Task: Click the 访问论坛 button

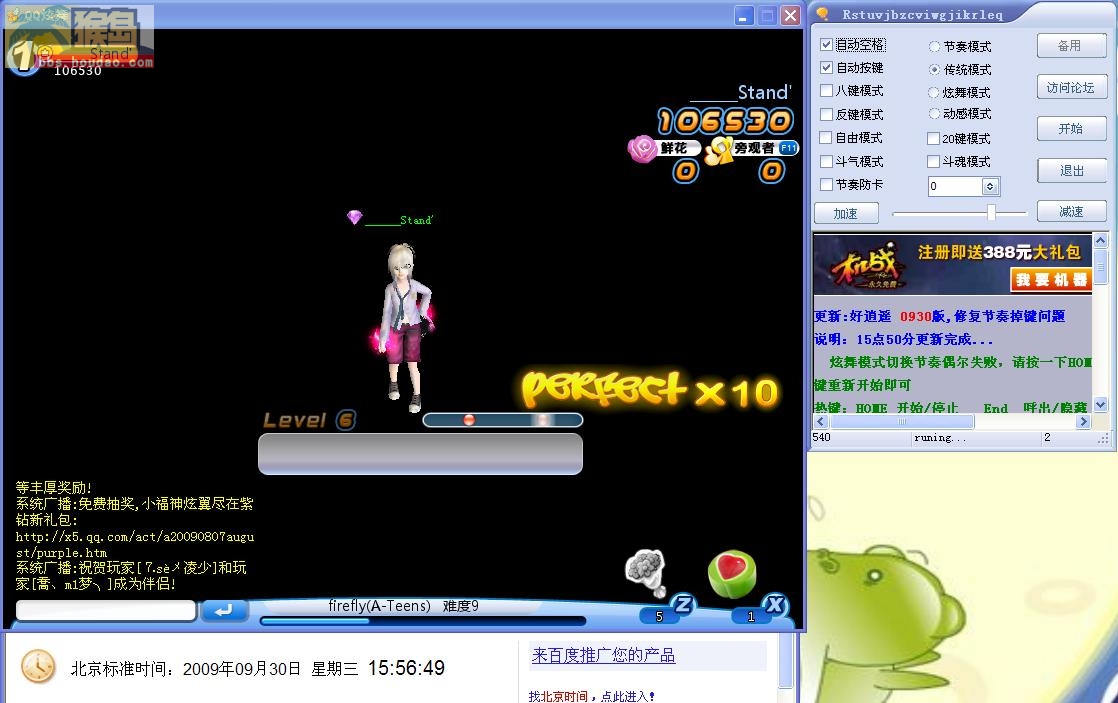Action: [1071, 88]
